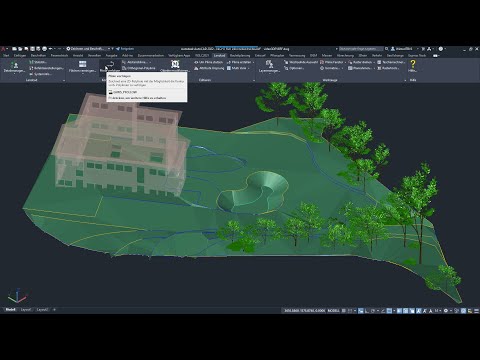Screen dimensions: 480x360
Task: Click the Plot printer quick access icon
Action: click(x=44, y=49)
